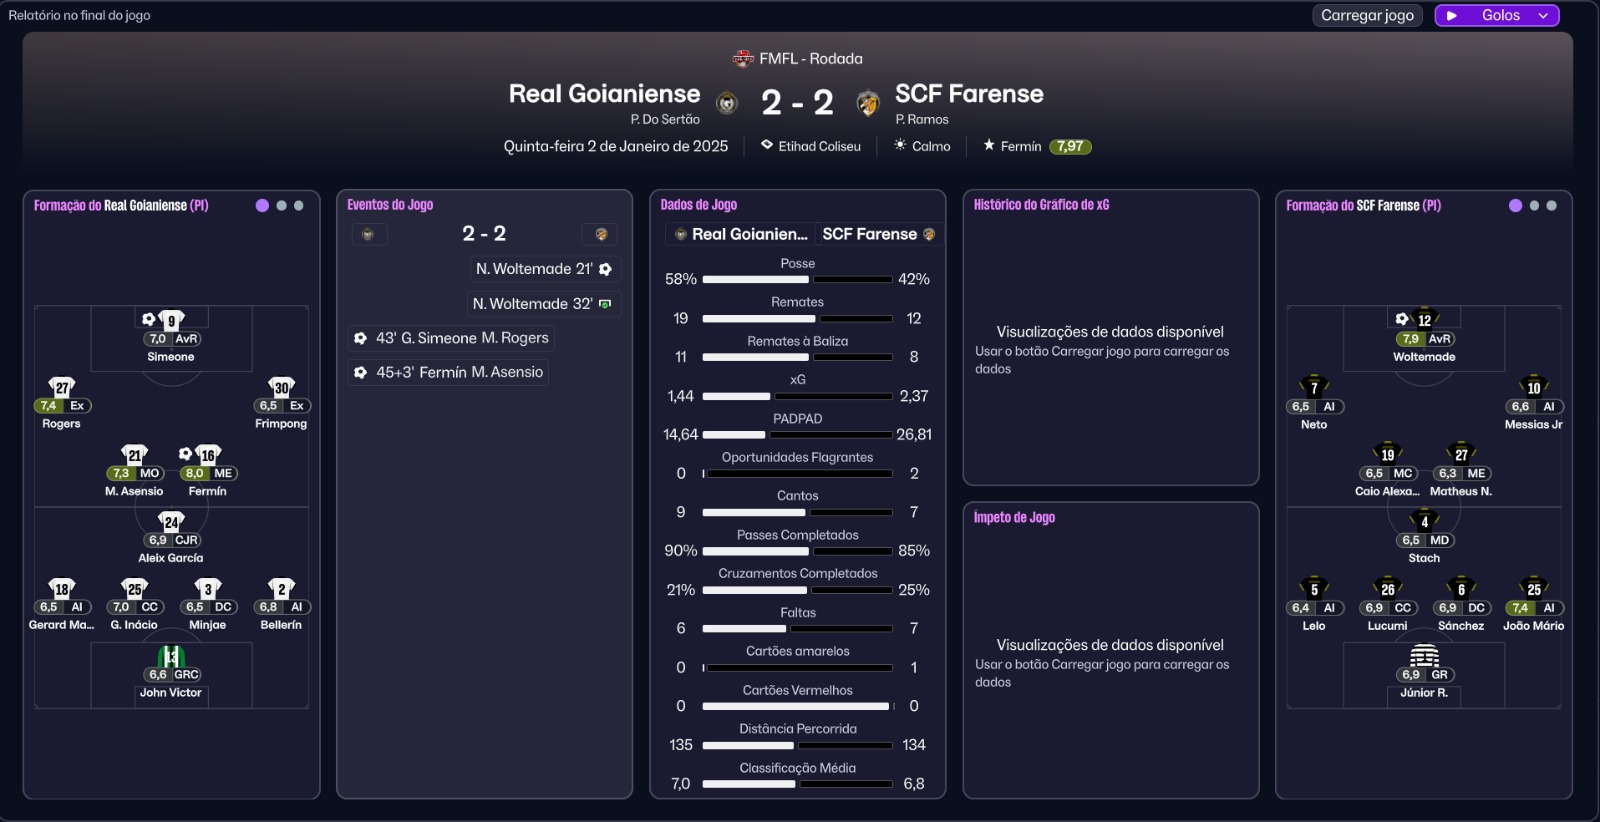Click the SCF Farense club crest in header
Viewport: 1600px width, 822px height.
pos(868,102)
